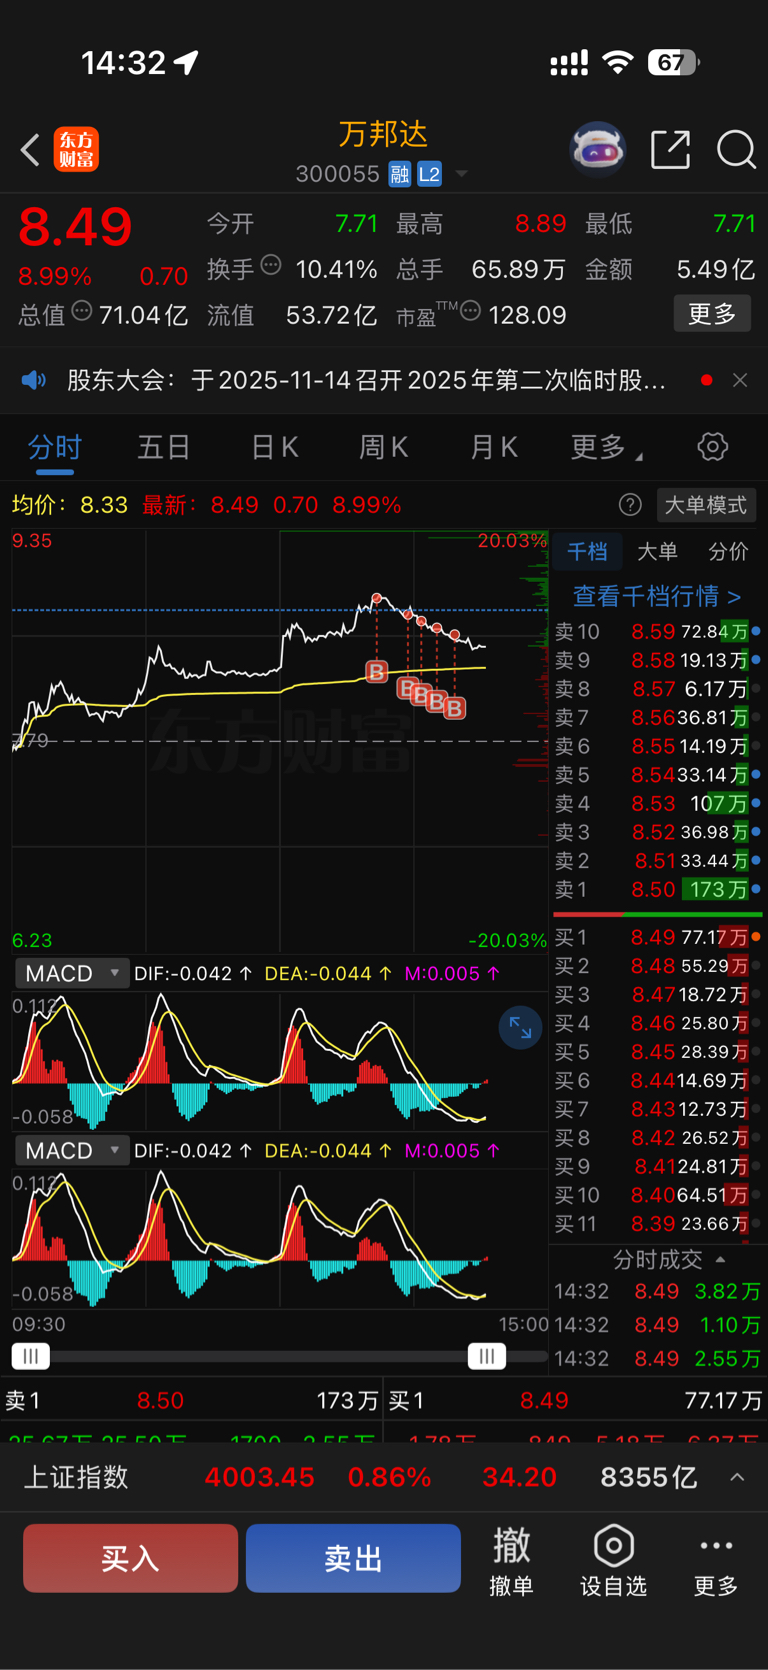Tap 均价 8.33 average price text
Image resolution: width=768 pixels, height=1670 pixels.
tap(70, 505)
